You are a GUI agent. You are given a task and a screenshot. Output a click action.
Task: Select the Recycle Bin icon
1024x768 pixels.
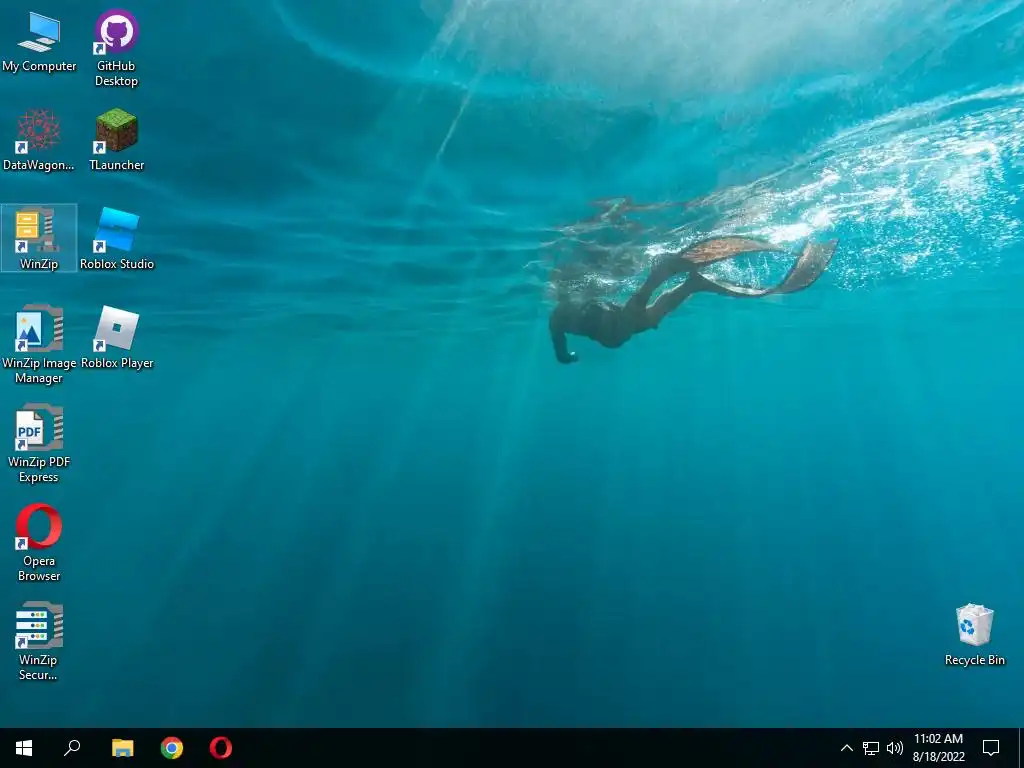point(974,625)
